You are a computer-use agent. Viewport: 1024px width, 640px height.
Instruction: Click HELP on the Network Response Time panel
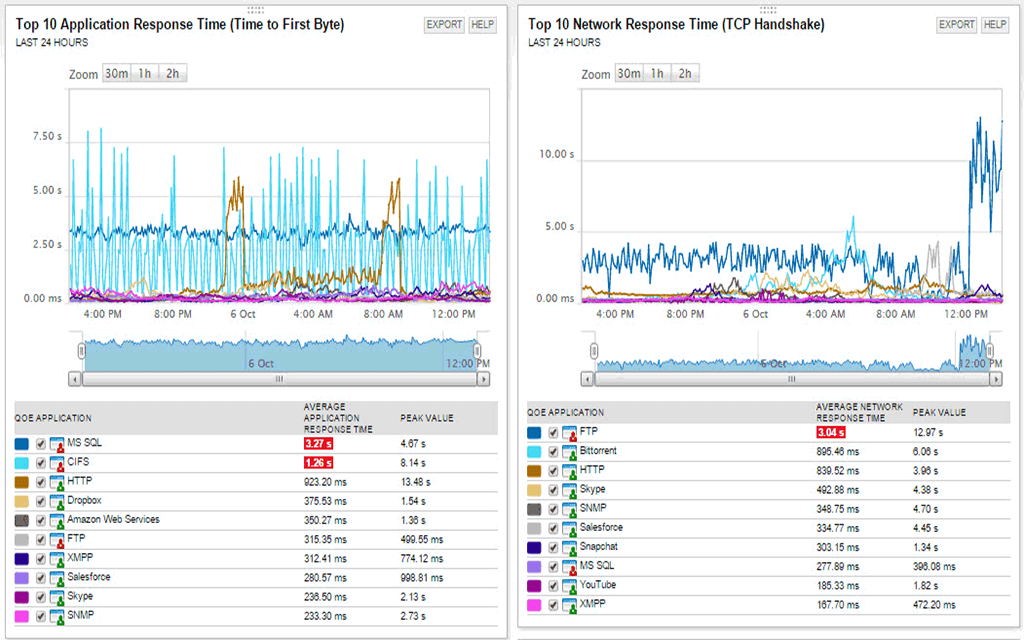995,24
